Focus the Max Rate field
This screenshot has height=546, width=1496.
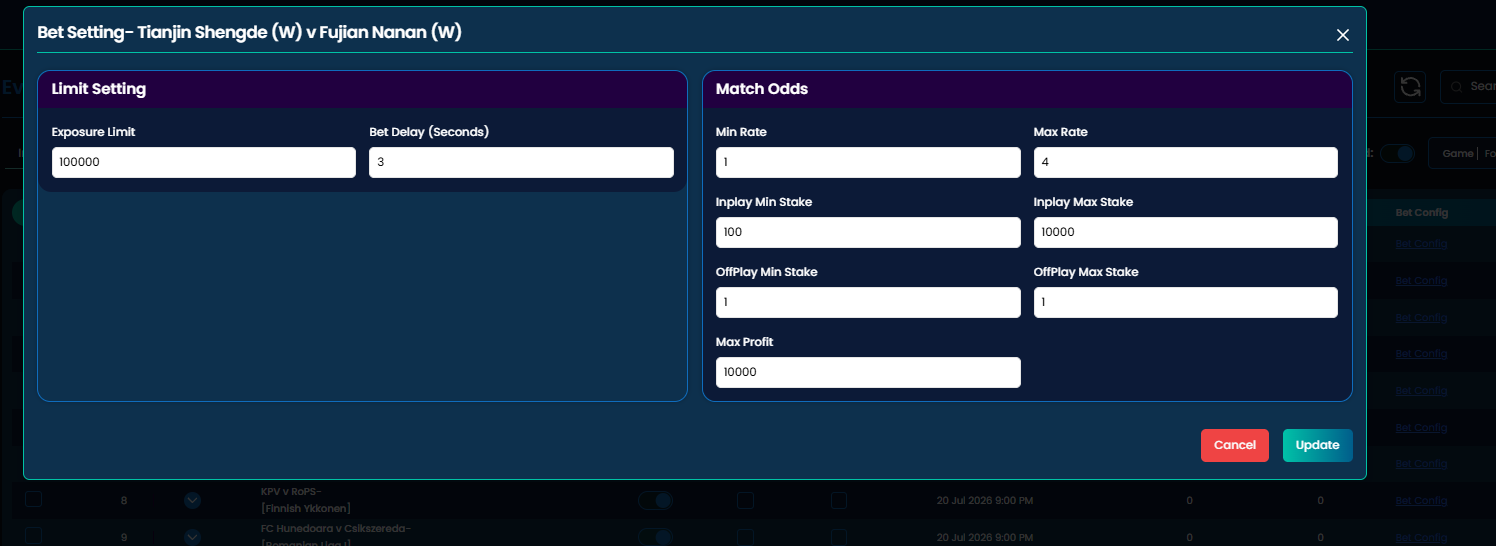click(x=1185, y=162)
